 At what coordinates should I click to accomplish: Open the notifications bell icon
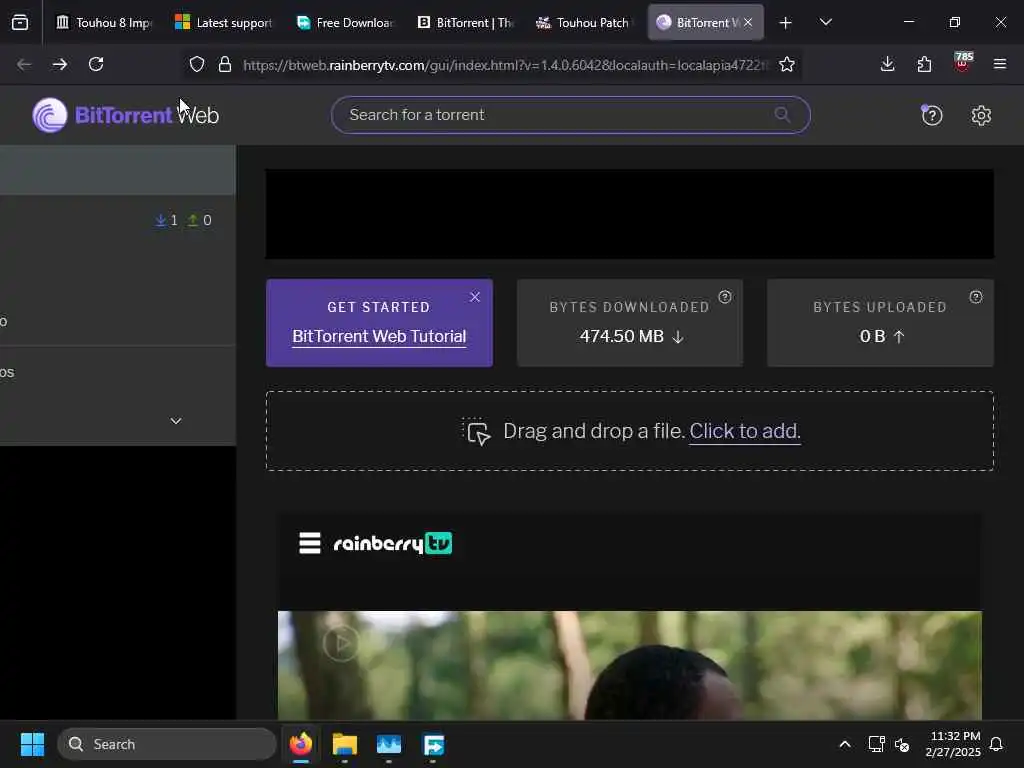[997, 744]
